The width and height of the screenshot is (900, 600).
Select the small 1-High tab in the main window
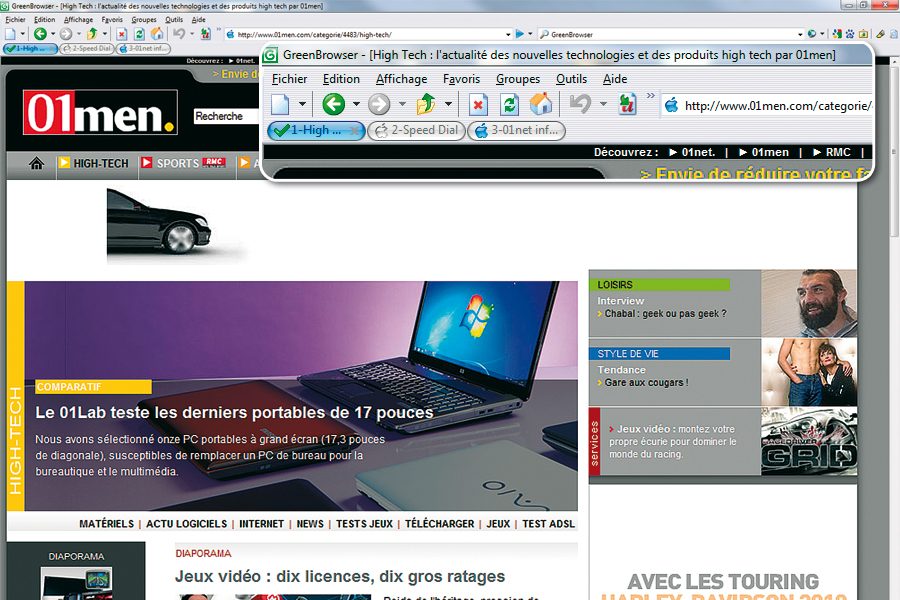[x=30, y=49]
